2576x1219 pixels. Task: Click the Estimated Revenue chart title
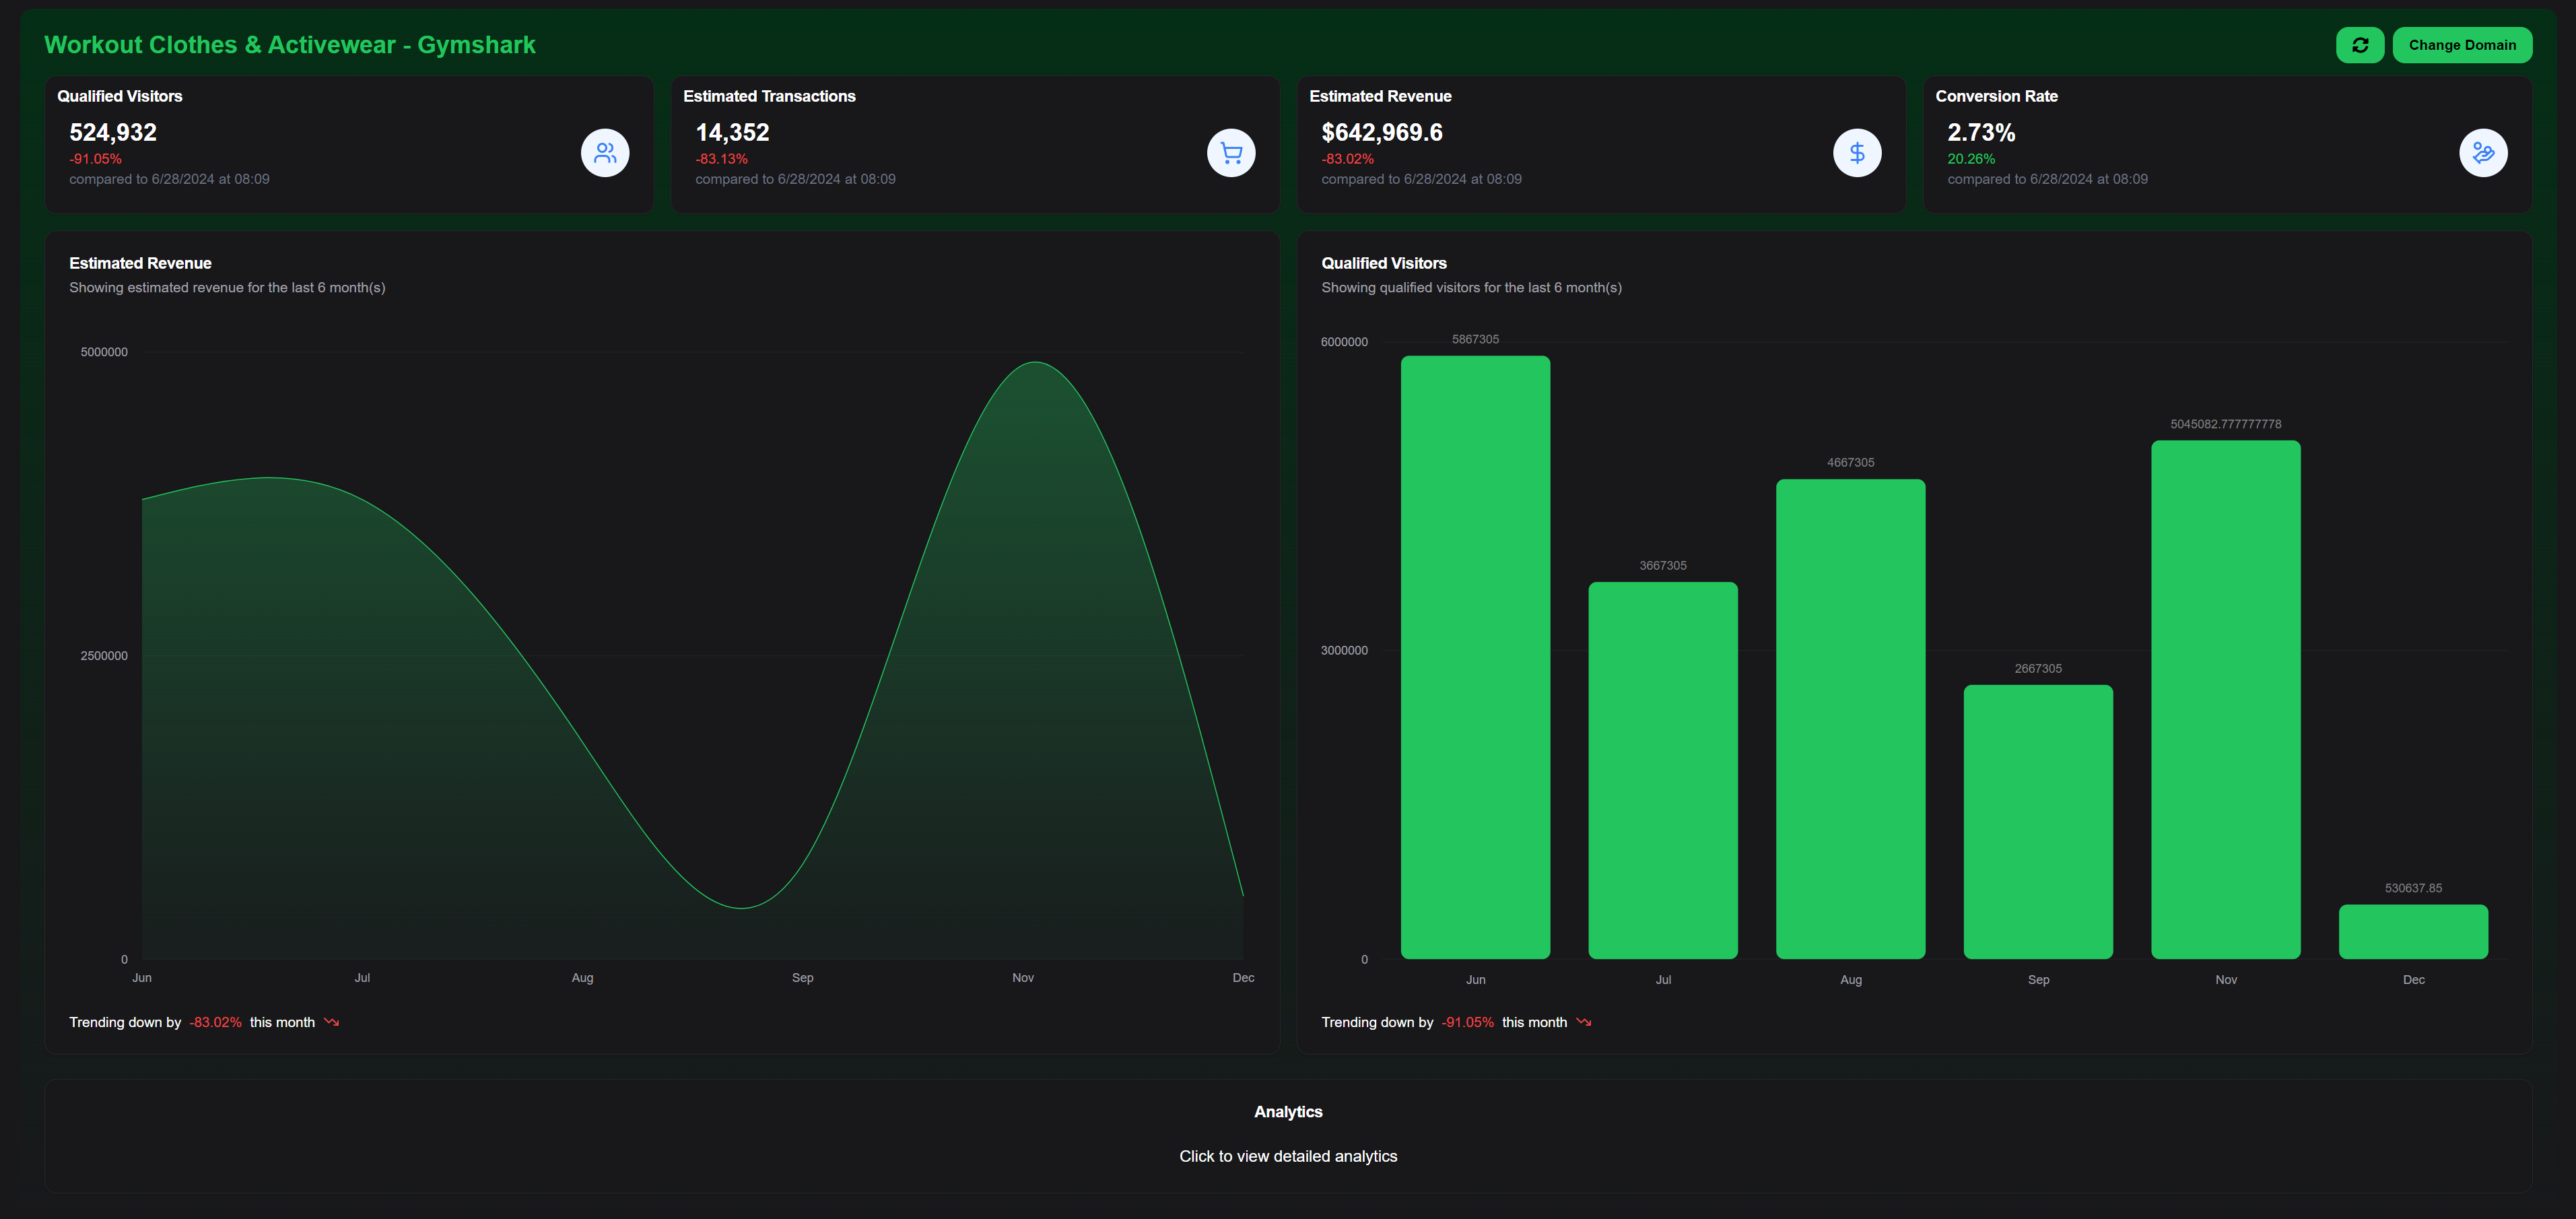click(x=140, y=262)
